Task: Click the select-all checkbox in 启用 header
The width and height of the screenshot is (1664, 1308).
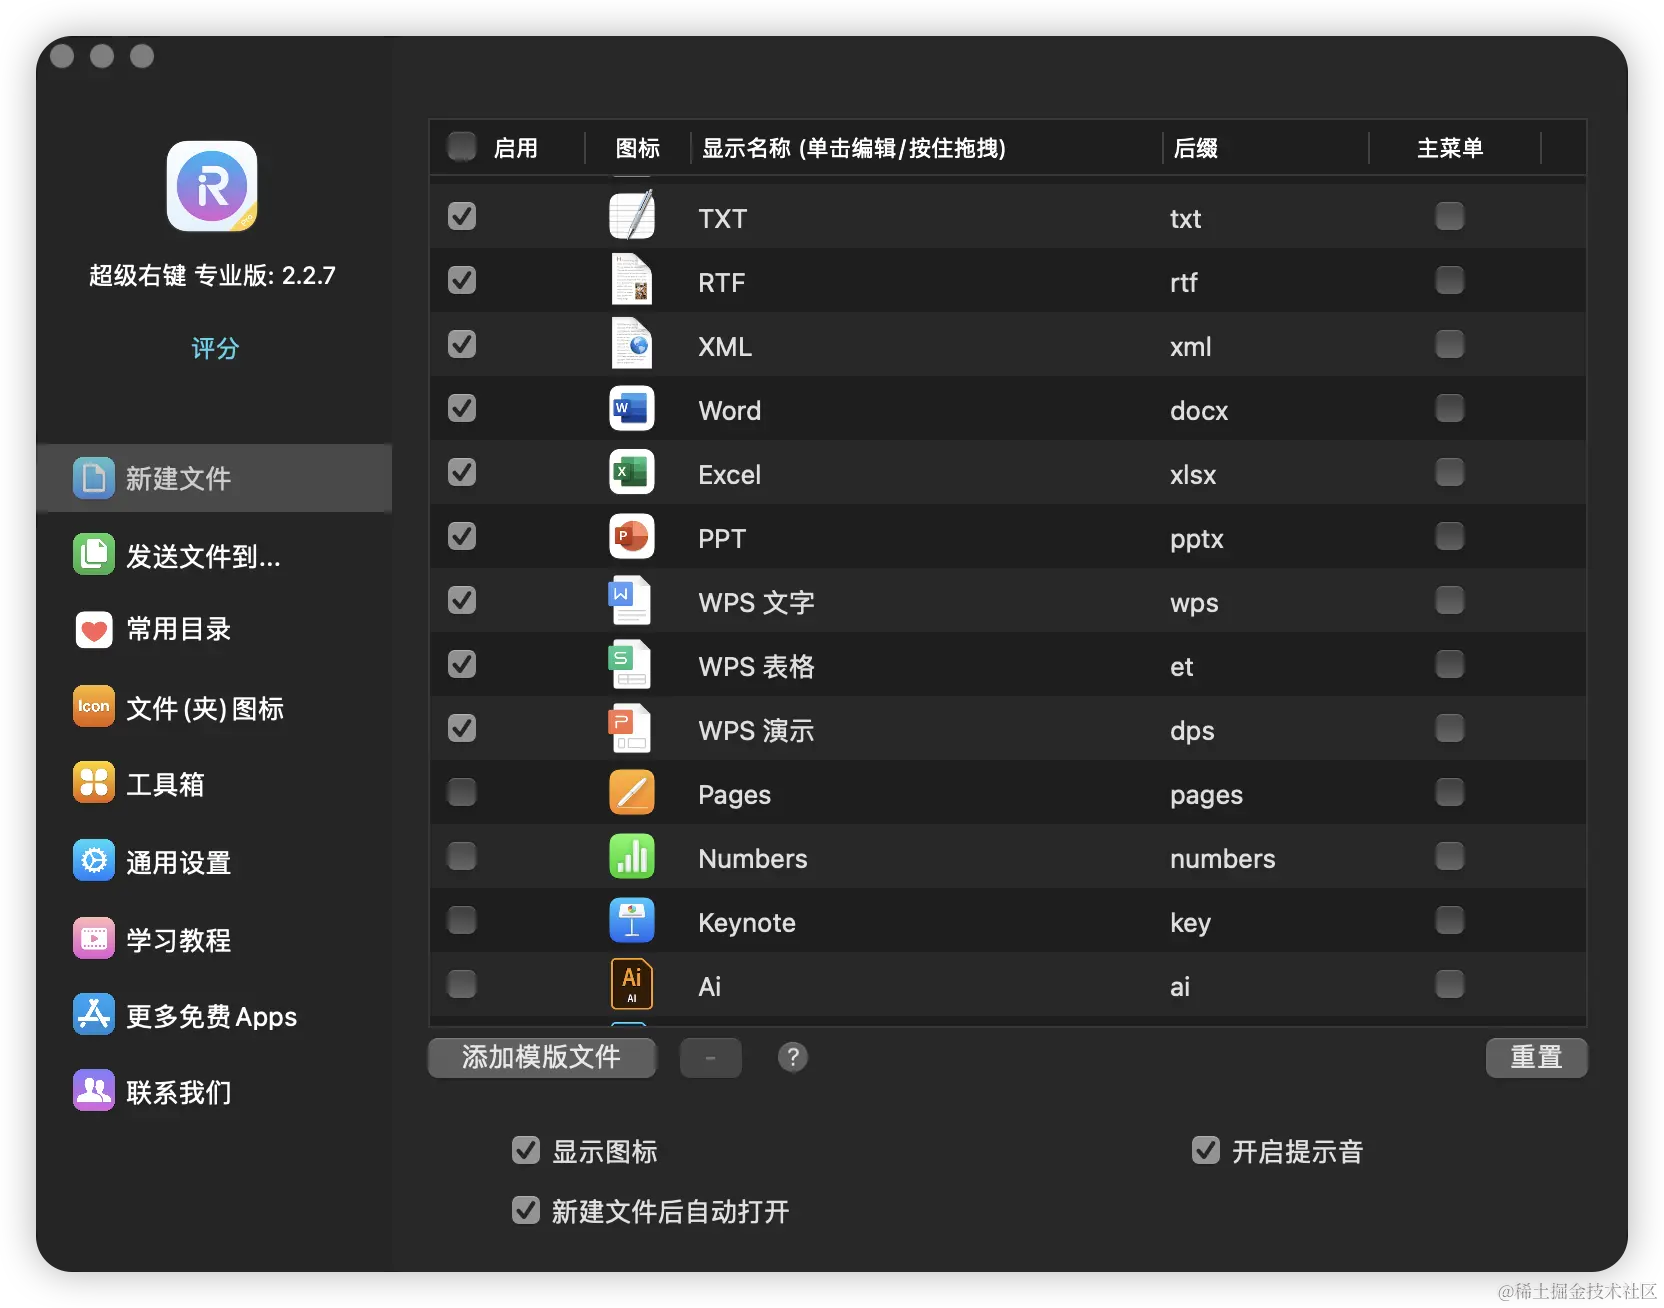Action: 461,145
